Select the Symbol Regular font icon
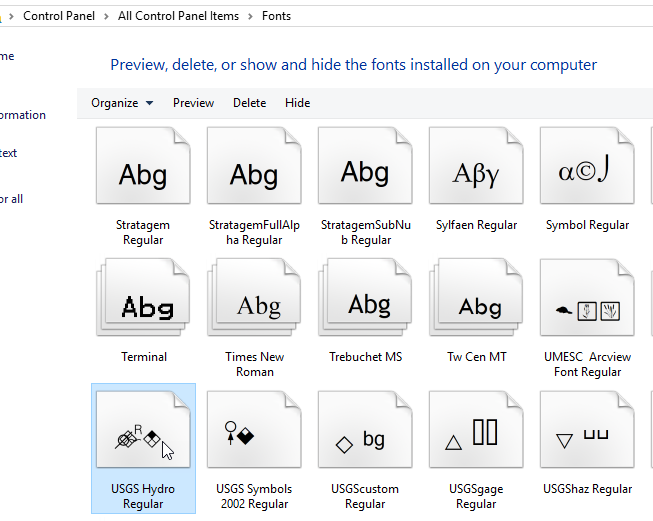The height and width of the screenshot is (521, 653). click(x=587, y=165)
